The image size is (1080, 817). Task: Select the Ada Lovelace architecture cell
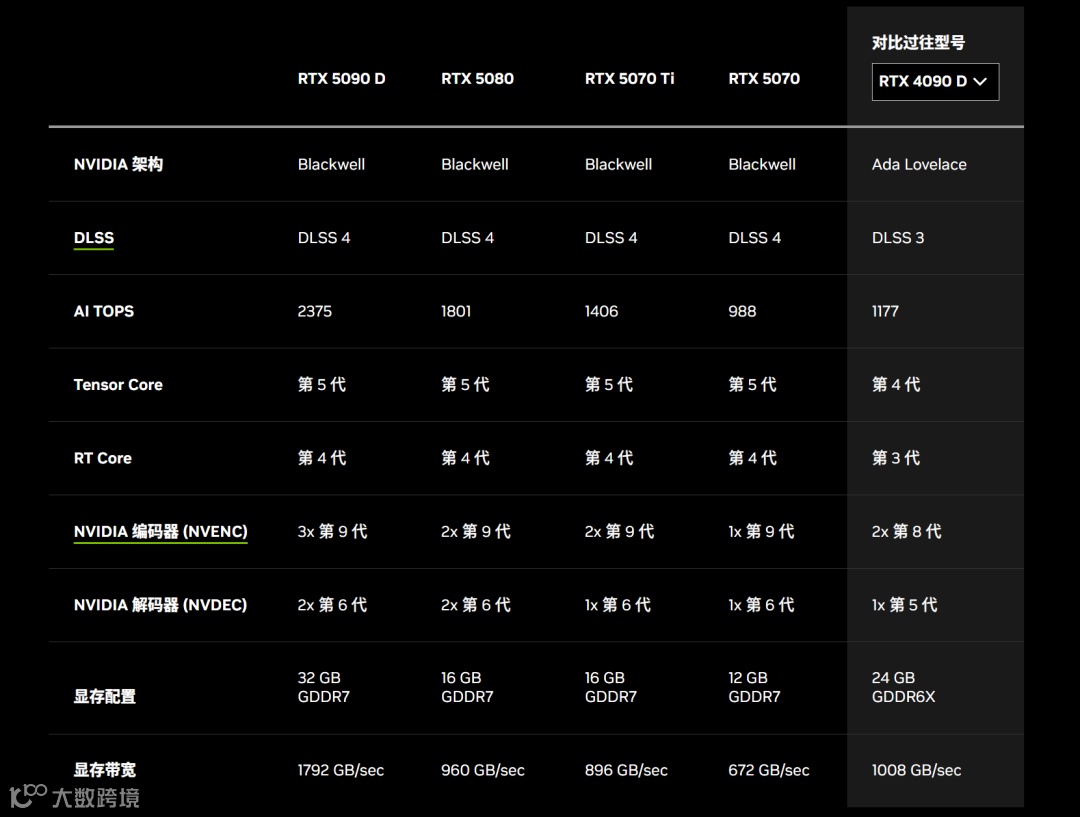[919, 165]
